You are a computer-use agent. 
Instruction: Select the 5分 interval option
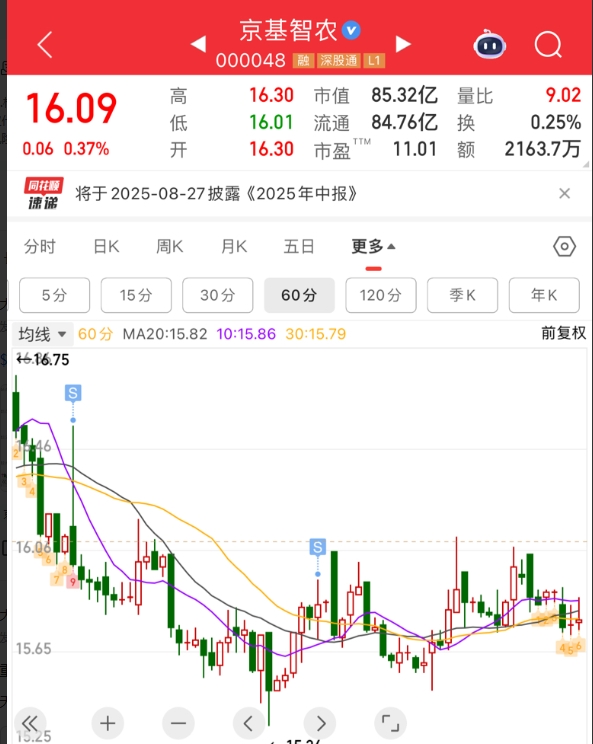coord(55,295)
